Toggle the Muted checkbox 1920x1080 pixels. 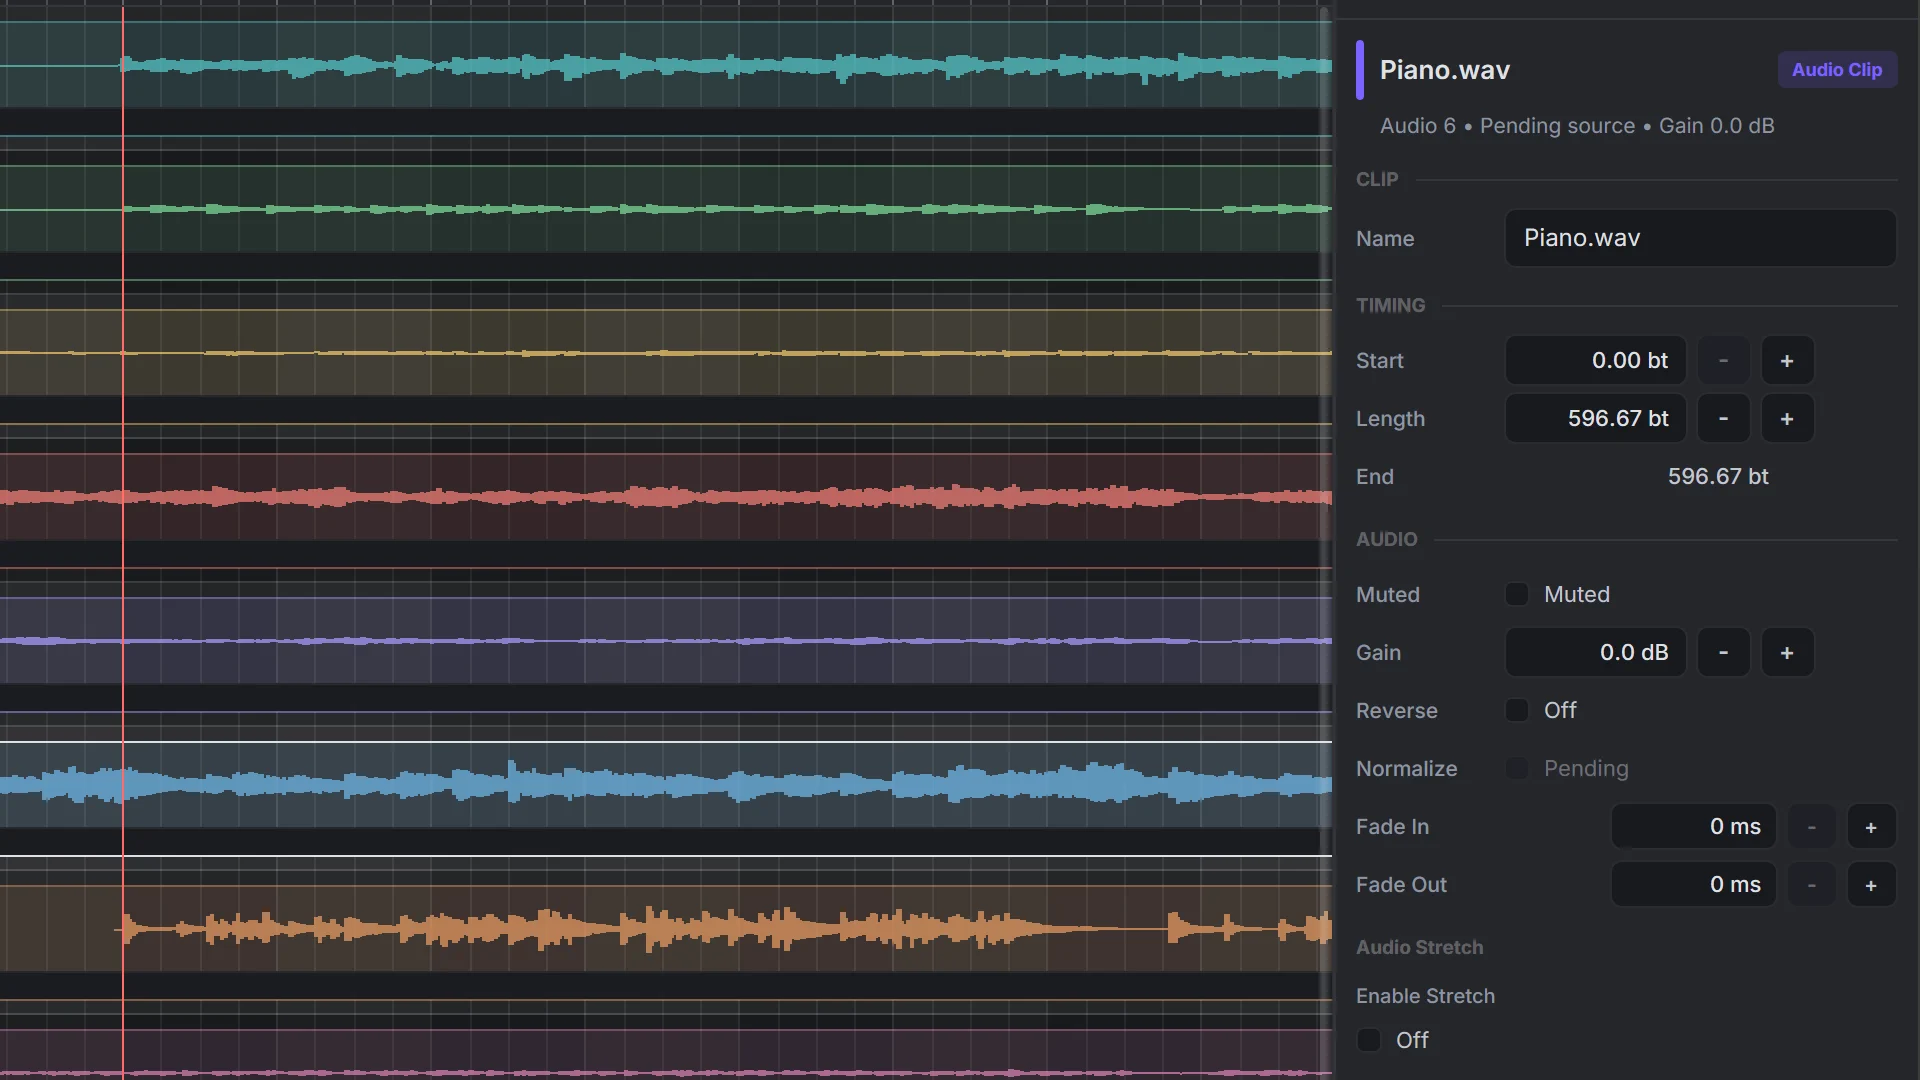1517,594
